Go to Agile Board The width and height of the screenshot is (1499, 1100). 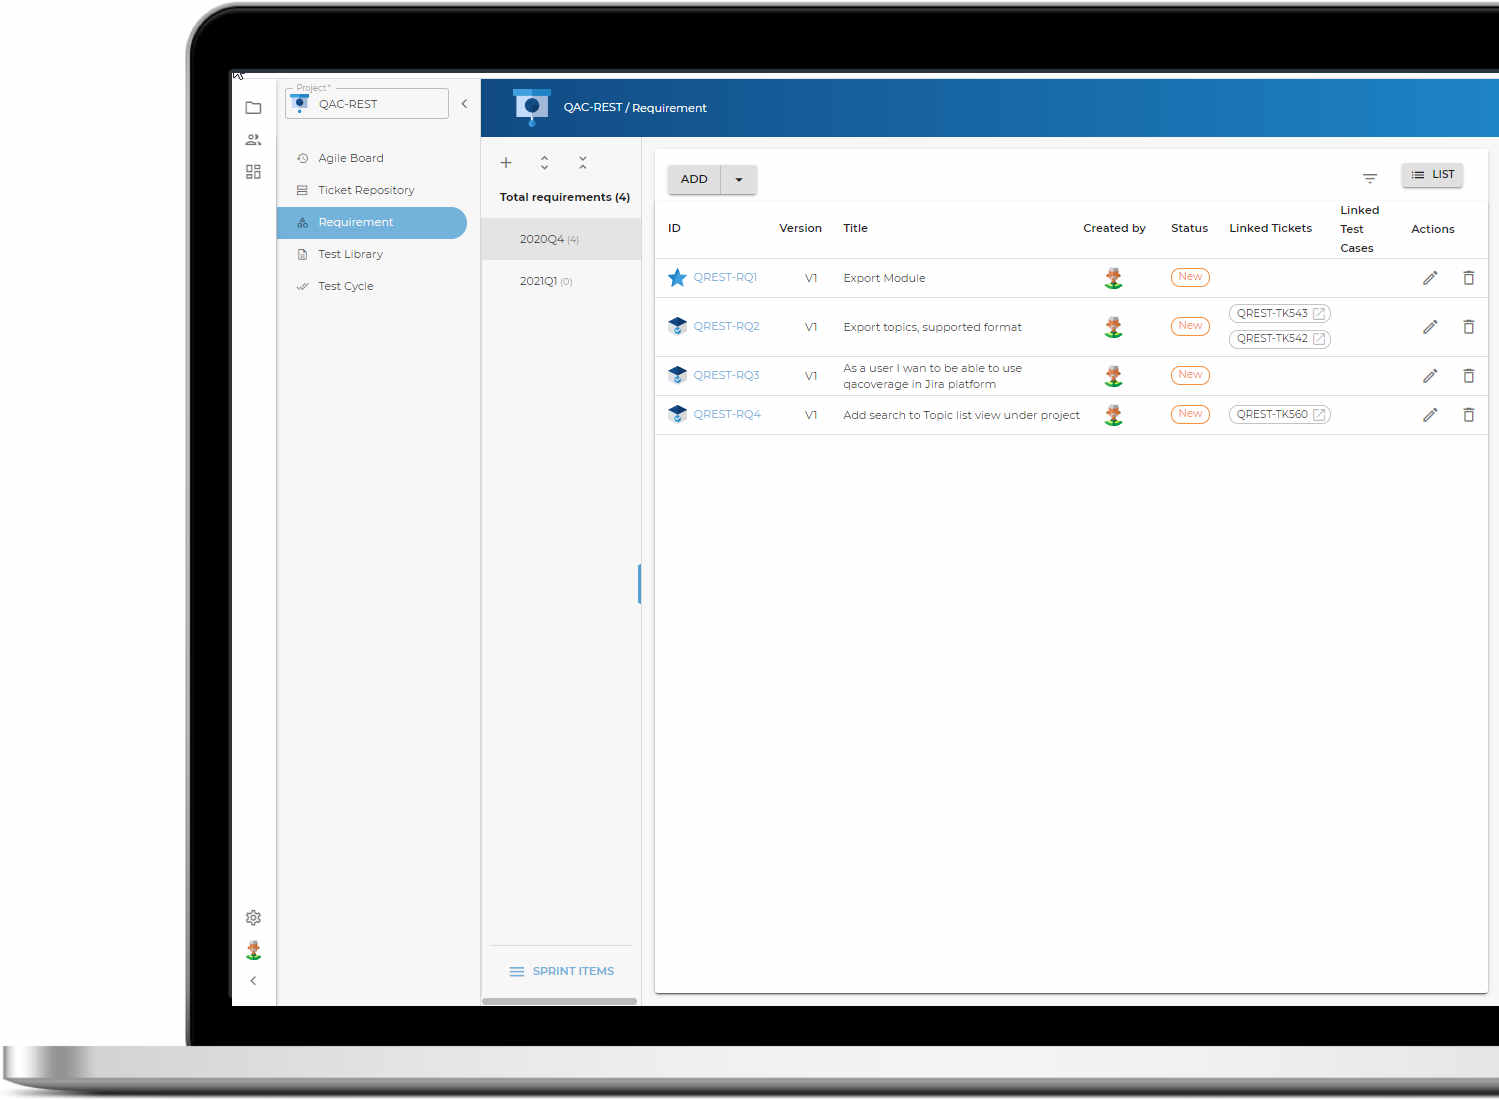(351, 158)
